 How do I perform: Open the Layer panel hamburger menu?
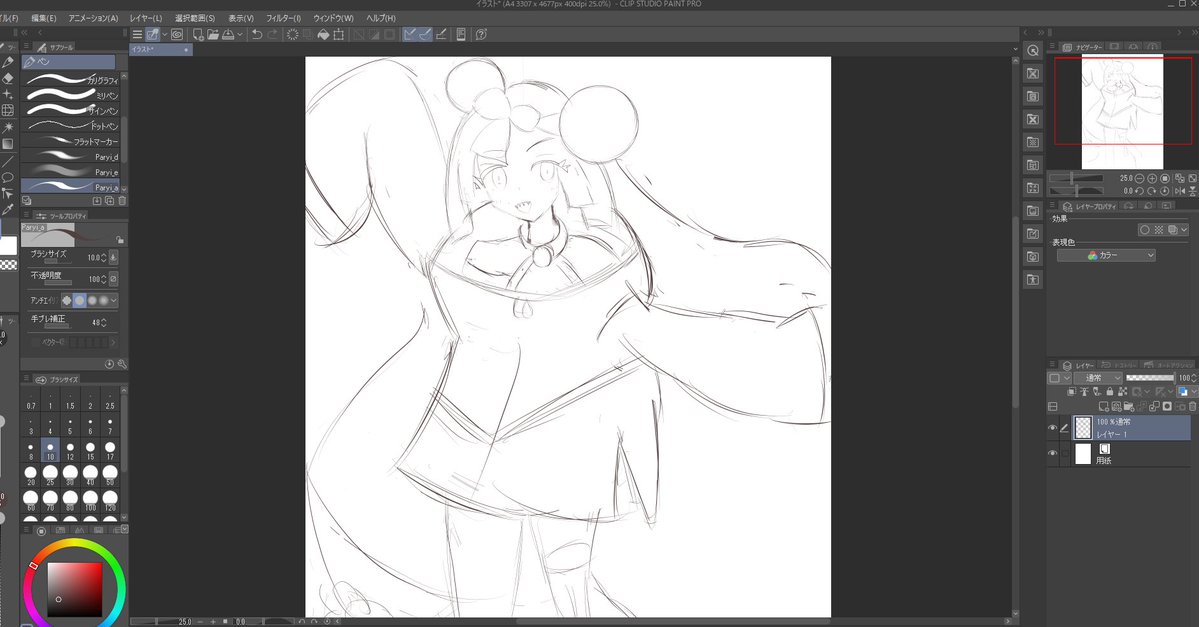(x=1052, y=365)
